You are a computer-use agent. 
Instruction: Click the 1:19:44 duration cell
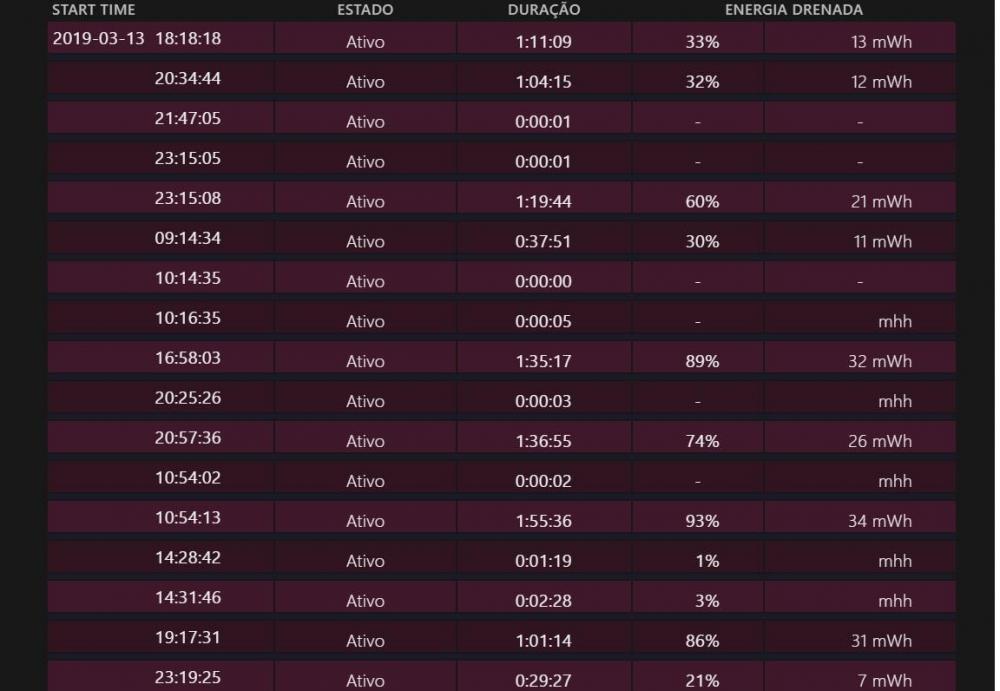[544, 201]
